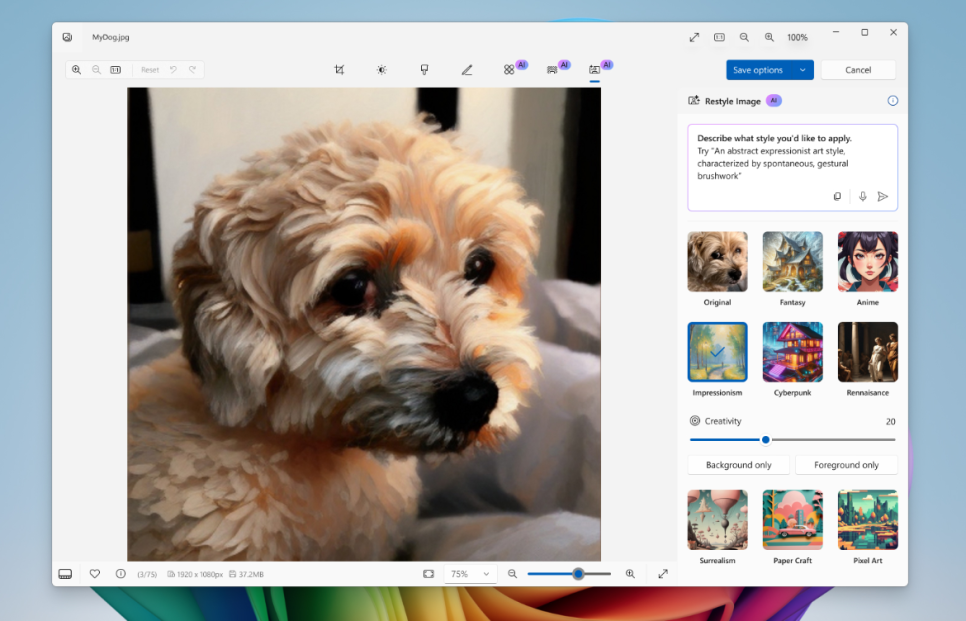The image size is (966, 621).
Task: Open the AI Background tool
Action: (x=552, y=70)
